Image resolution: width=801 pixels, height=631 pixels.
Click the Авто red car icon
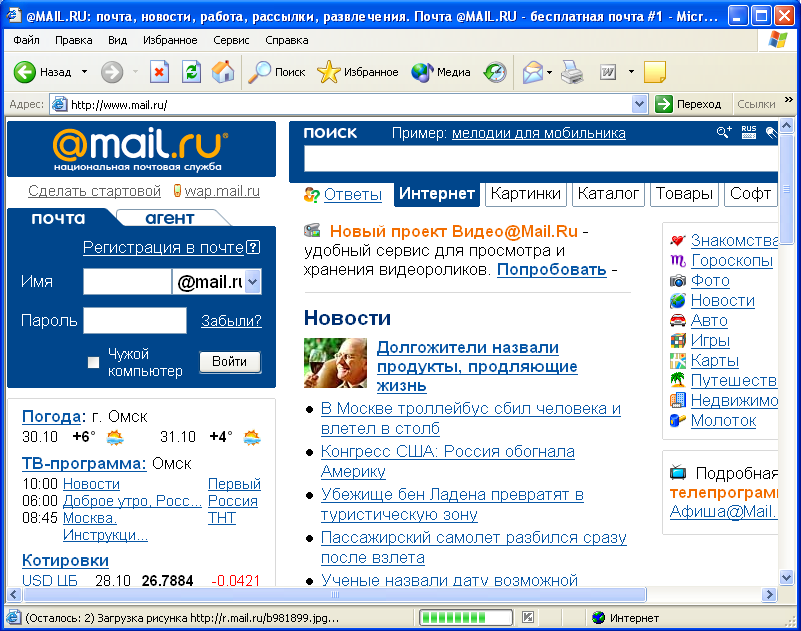(677, 320)
